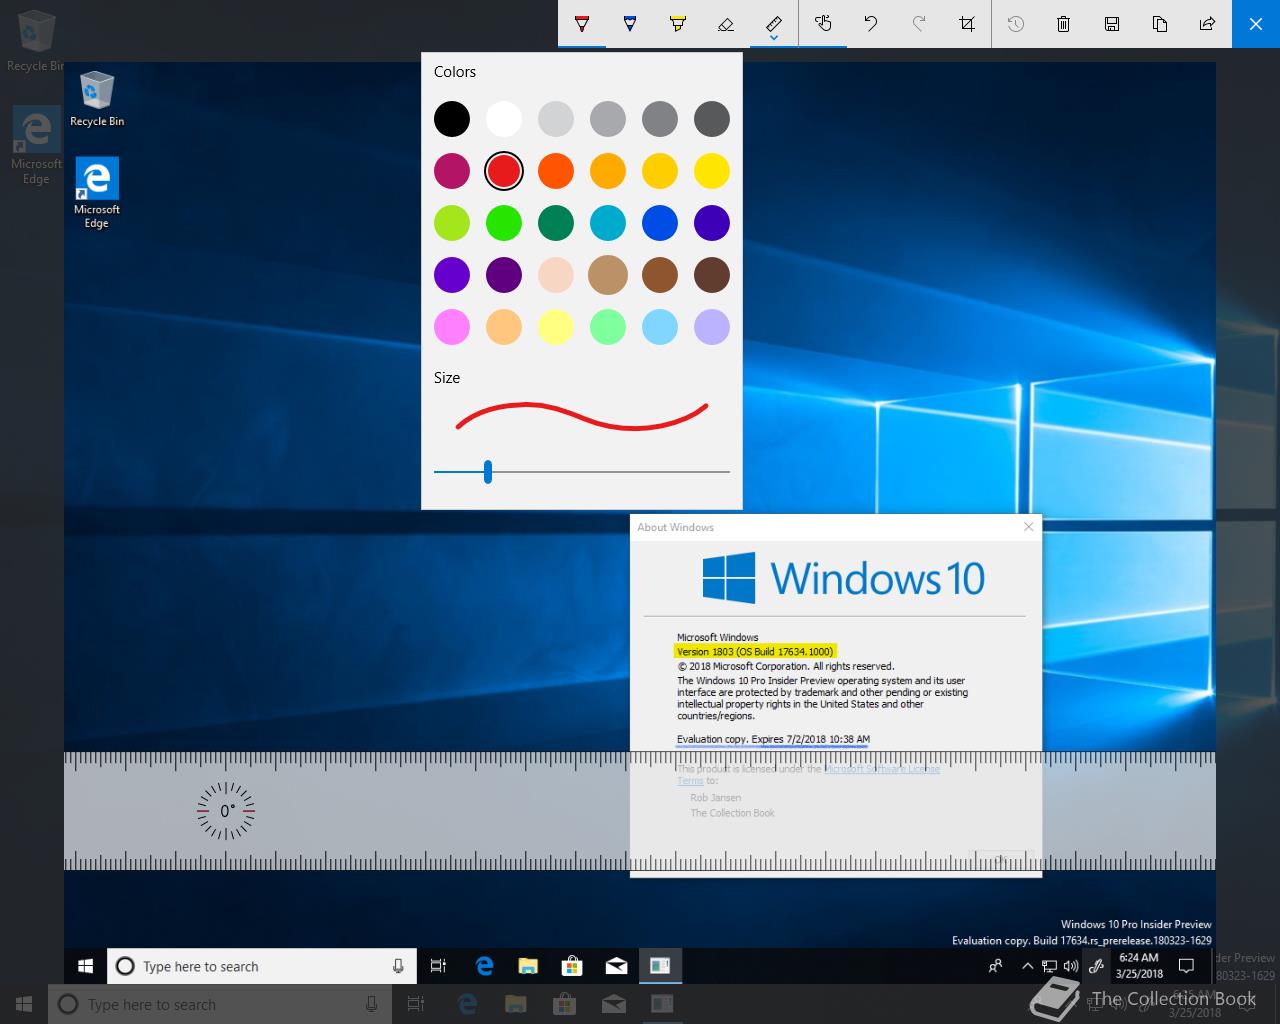Pick the darkest brown swatch
This screenshot has height=1024, width=1280.
(712, 275)
